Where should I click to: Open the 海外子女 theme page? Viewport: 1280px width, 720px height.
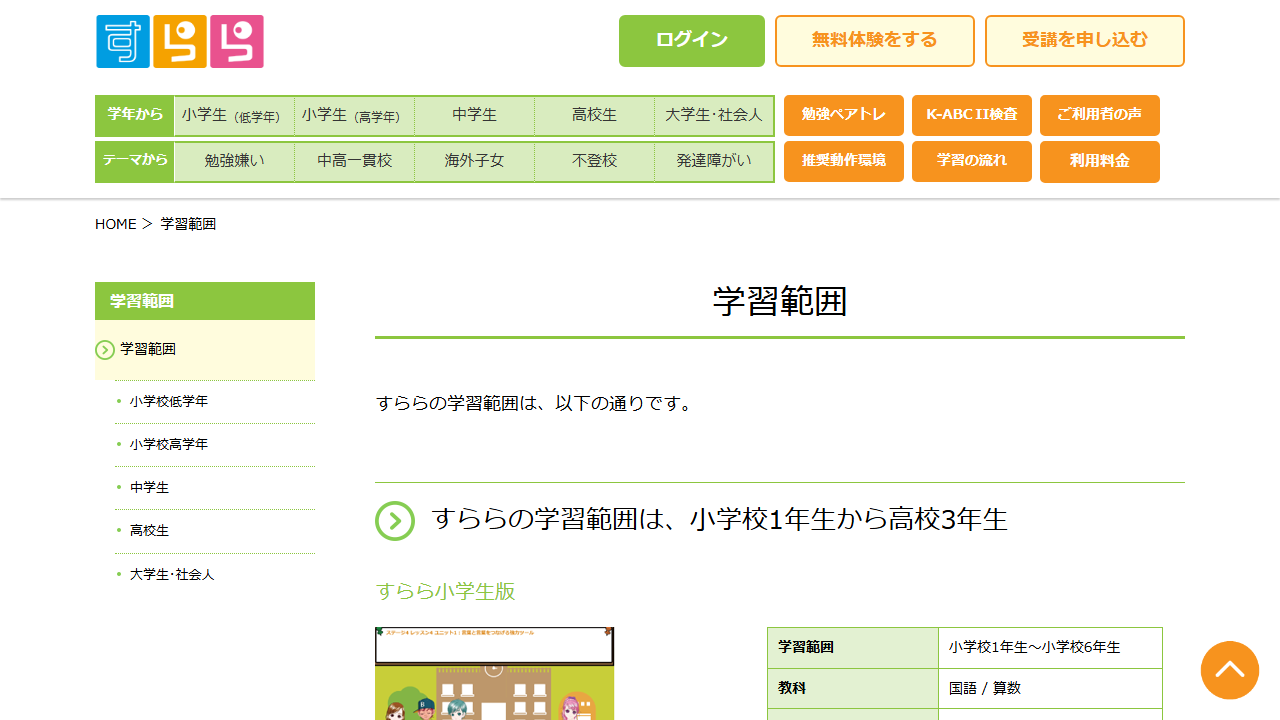click(474, 162)
